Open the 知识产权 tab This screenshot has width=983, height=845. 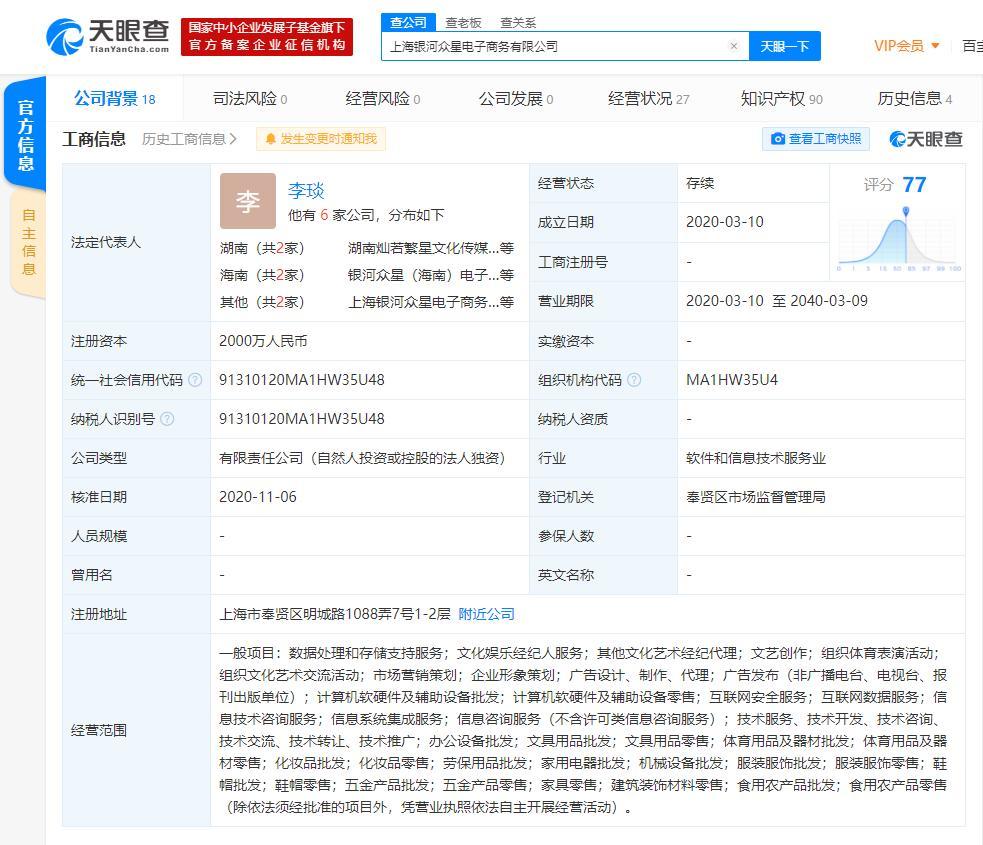pyautogui.click(x=781, y=98)
